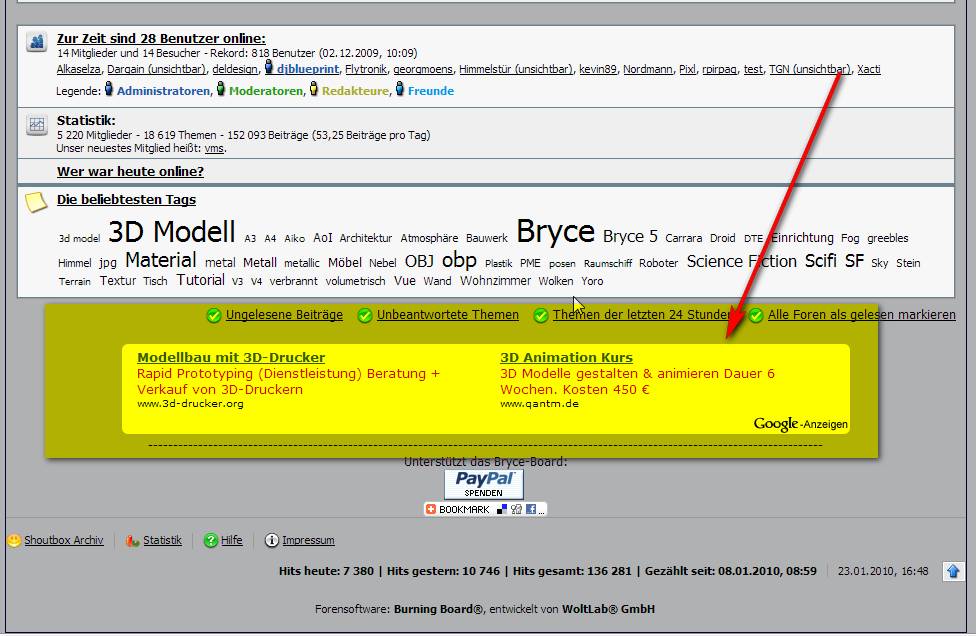Screen dimensions: 976x636
Task: Click the obp tag
Action: pos(459,260)
